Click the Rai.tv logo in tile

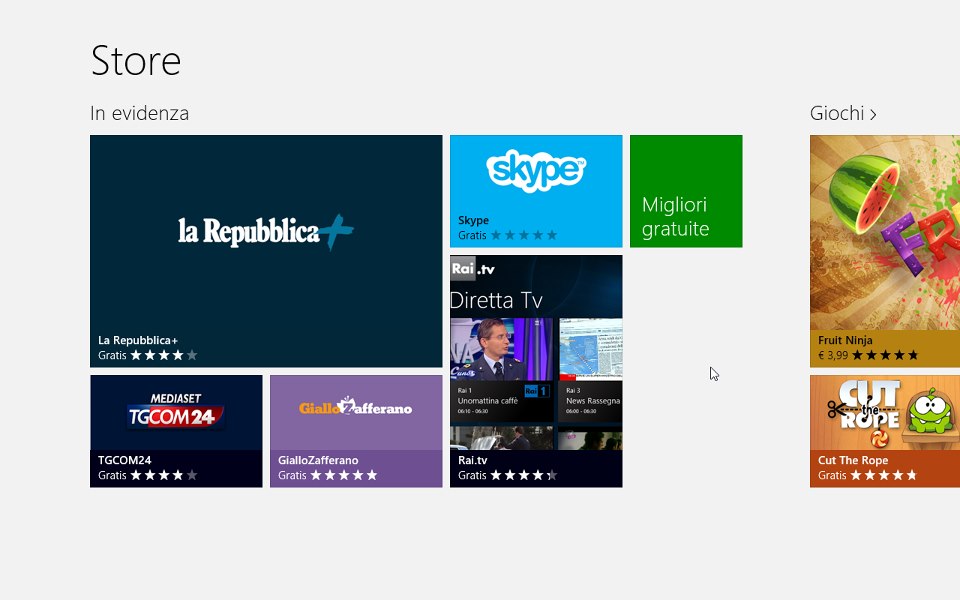tap(473, 268)
